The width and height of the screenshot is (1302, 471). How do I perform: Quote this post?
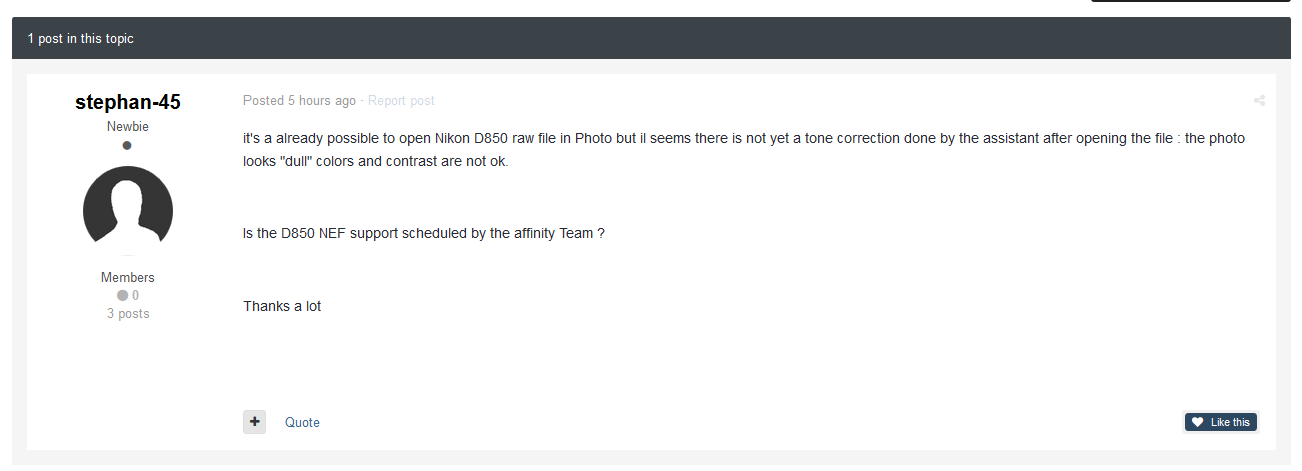[302, 423]
